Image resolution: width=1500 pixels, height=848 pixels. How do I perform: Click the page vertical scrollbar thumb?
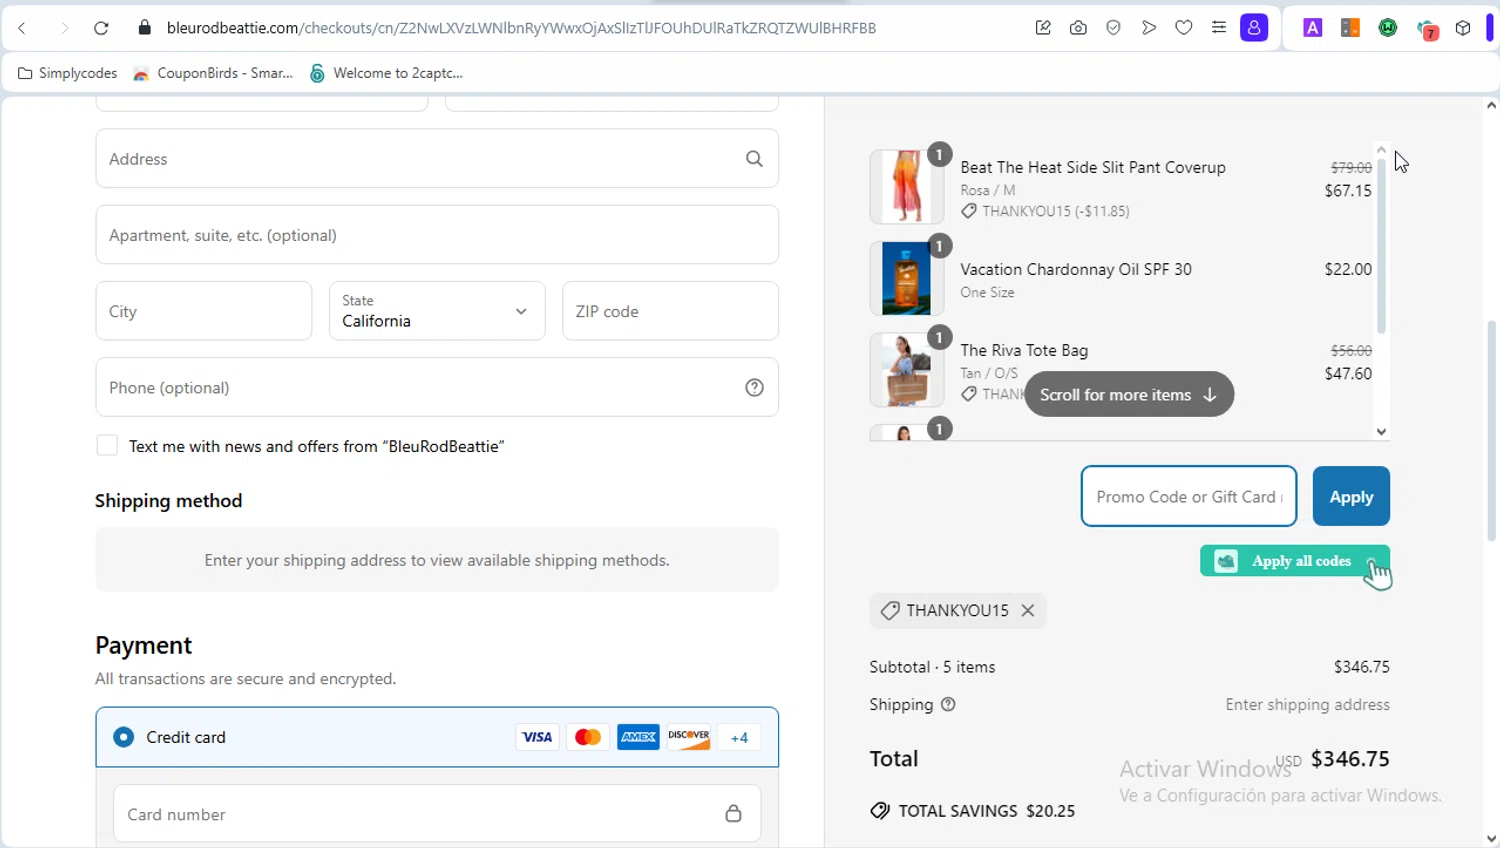coord(1491,430)
